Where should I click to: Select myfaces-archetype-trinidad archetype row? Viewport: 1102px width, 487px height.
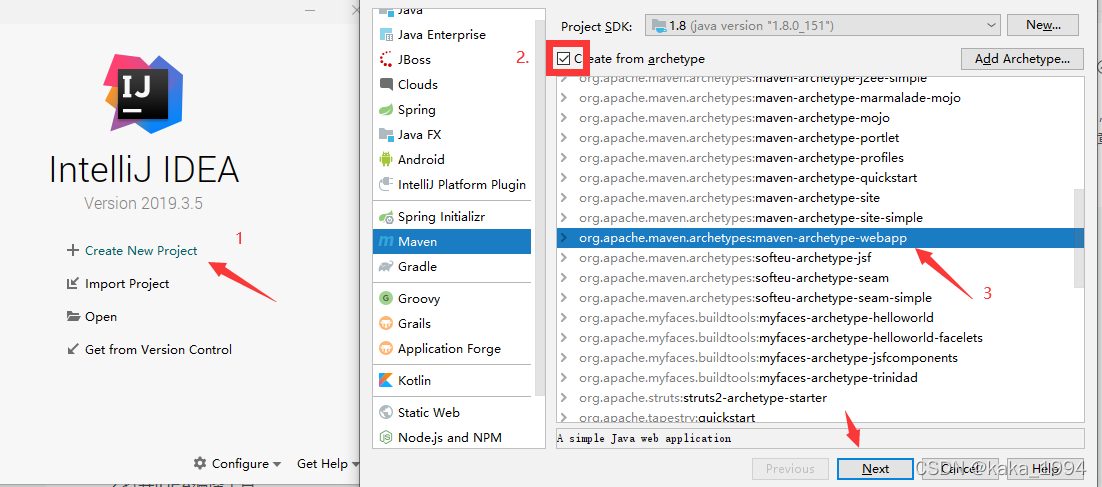coord(815,378)
